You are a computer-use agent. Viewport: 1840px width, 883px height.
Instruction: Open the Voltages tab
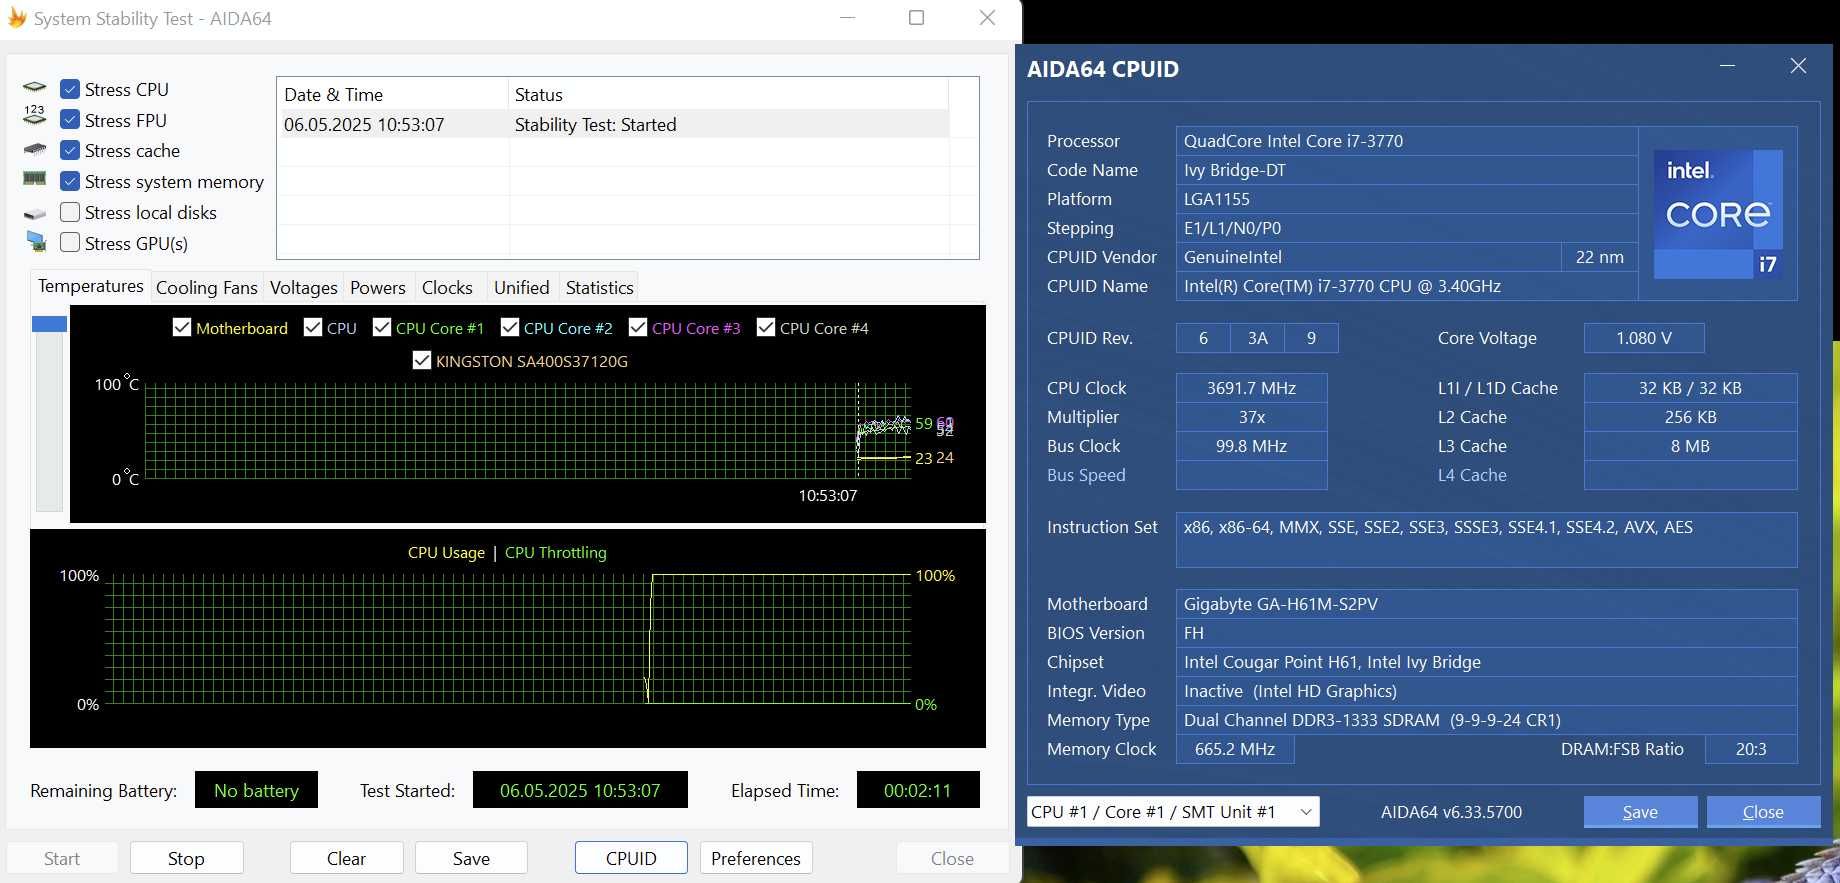304,288
